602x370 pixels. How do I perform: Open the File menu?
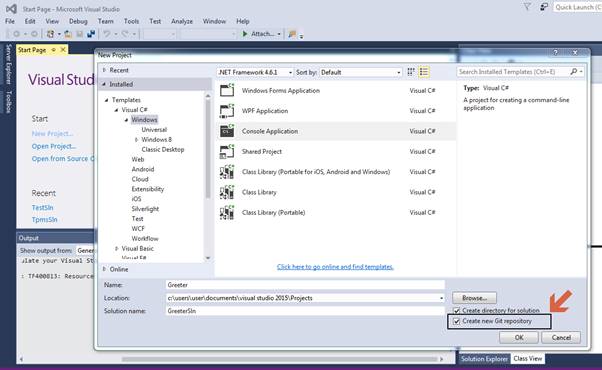coord(10,21)
